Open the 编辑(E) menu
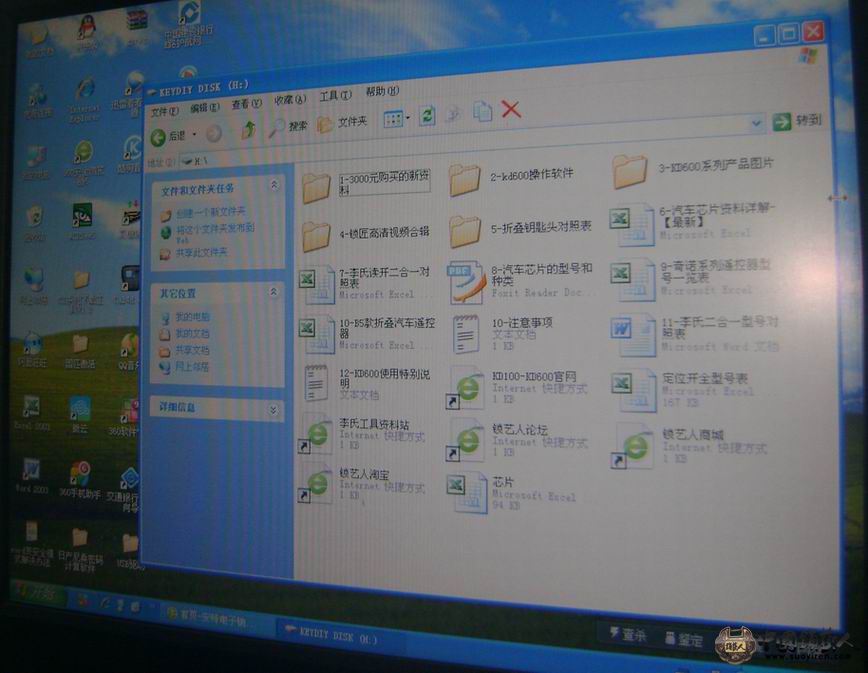868x673 pixels. tap(204, 108)
